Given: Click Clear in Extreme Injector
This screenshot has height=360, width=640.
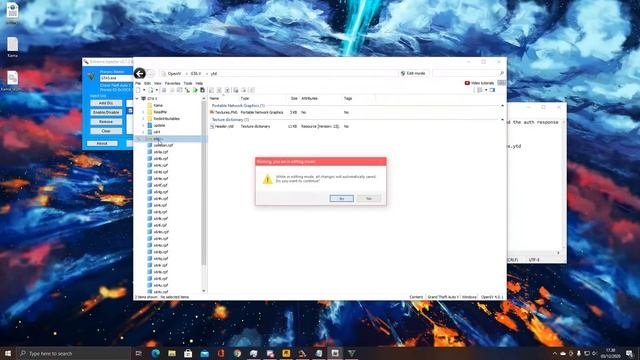Looking at the screenshot, I should [106, 131].
